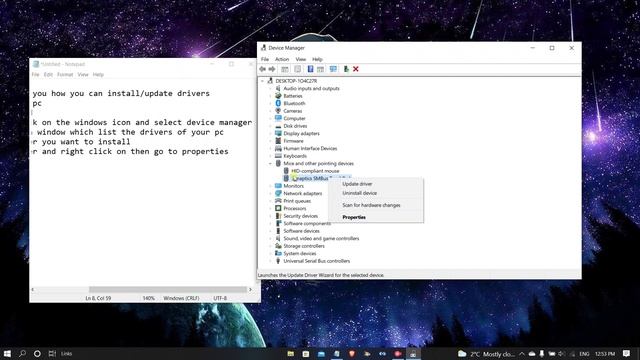Click Notepad horizontal scrollbar left arrow
Image resolution: width=640 pixels, height=360 pixels.
pyautogui.click(x=33, y=289)
